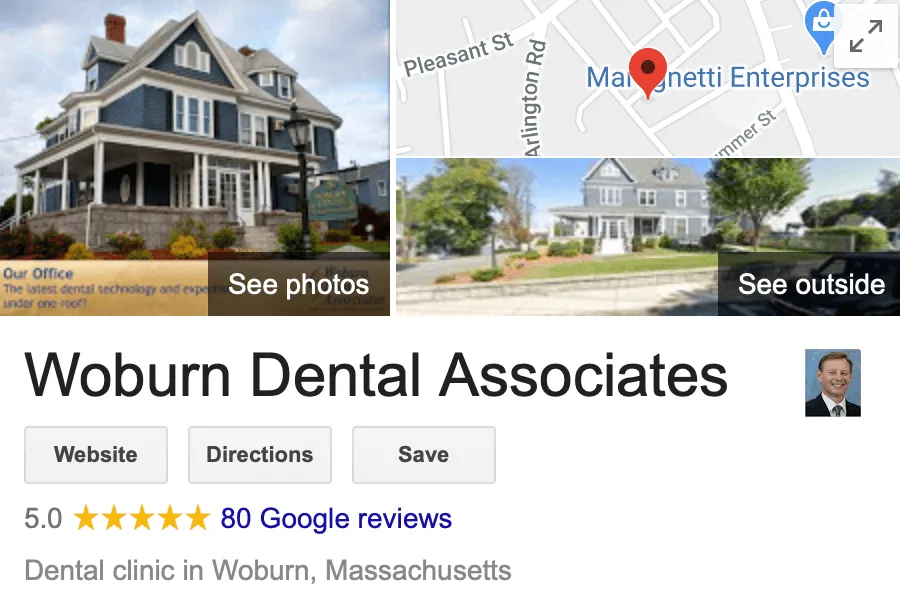The height and width of the screenshot is (612, 900).
Task: Open the Website button
Action: (96, 455)
